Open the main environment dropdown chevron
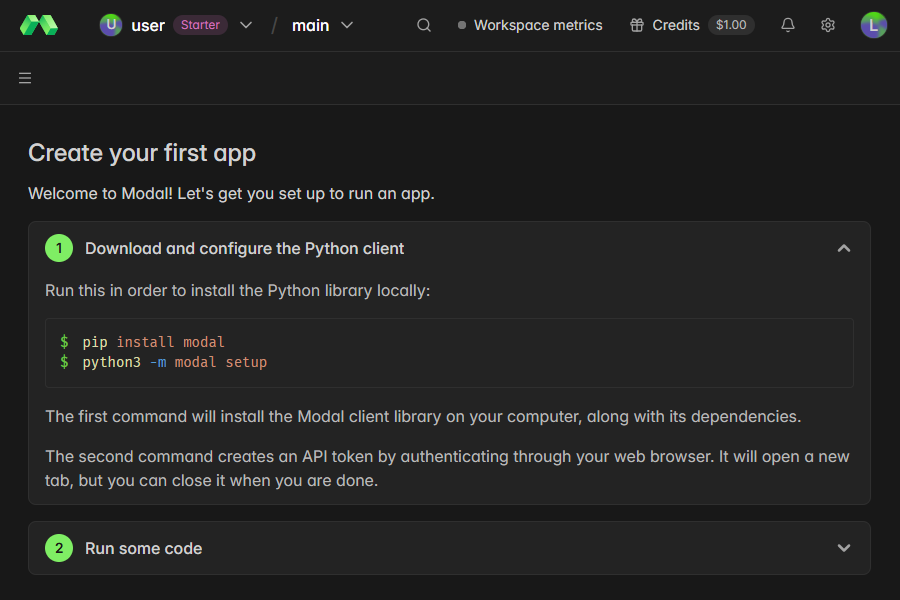Viewport: 900px width, 600px height. (x=347, y=25)
